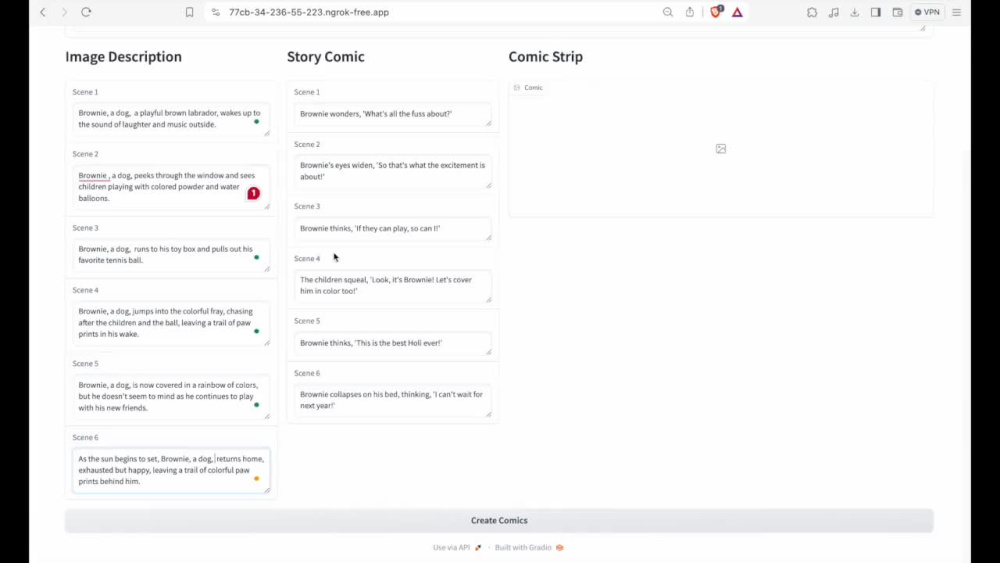The width and height of the screenshot is (1000, 563).
Task: Edit Story Comic Scene 3 'so can I' box
Action: [x=393, y=228]
